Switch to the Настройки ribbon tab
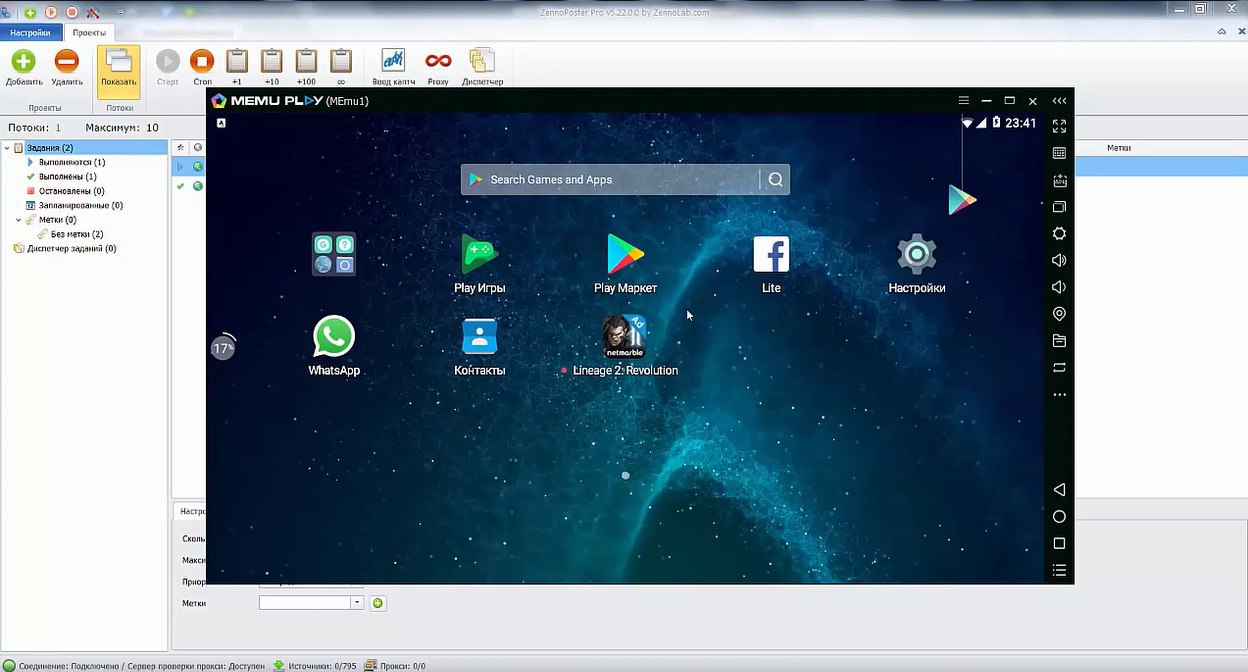The width and height of the screenshot is (1248, 672). 30,33
